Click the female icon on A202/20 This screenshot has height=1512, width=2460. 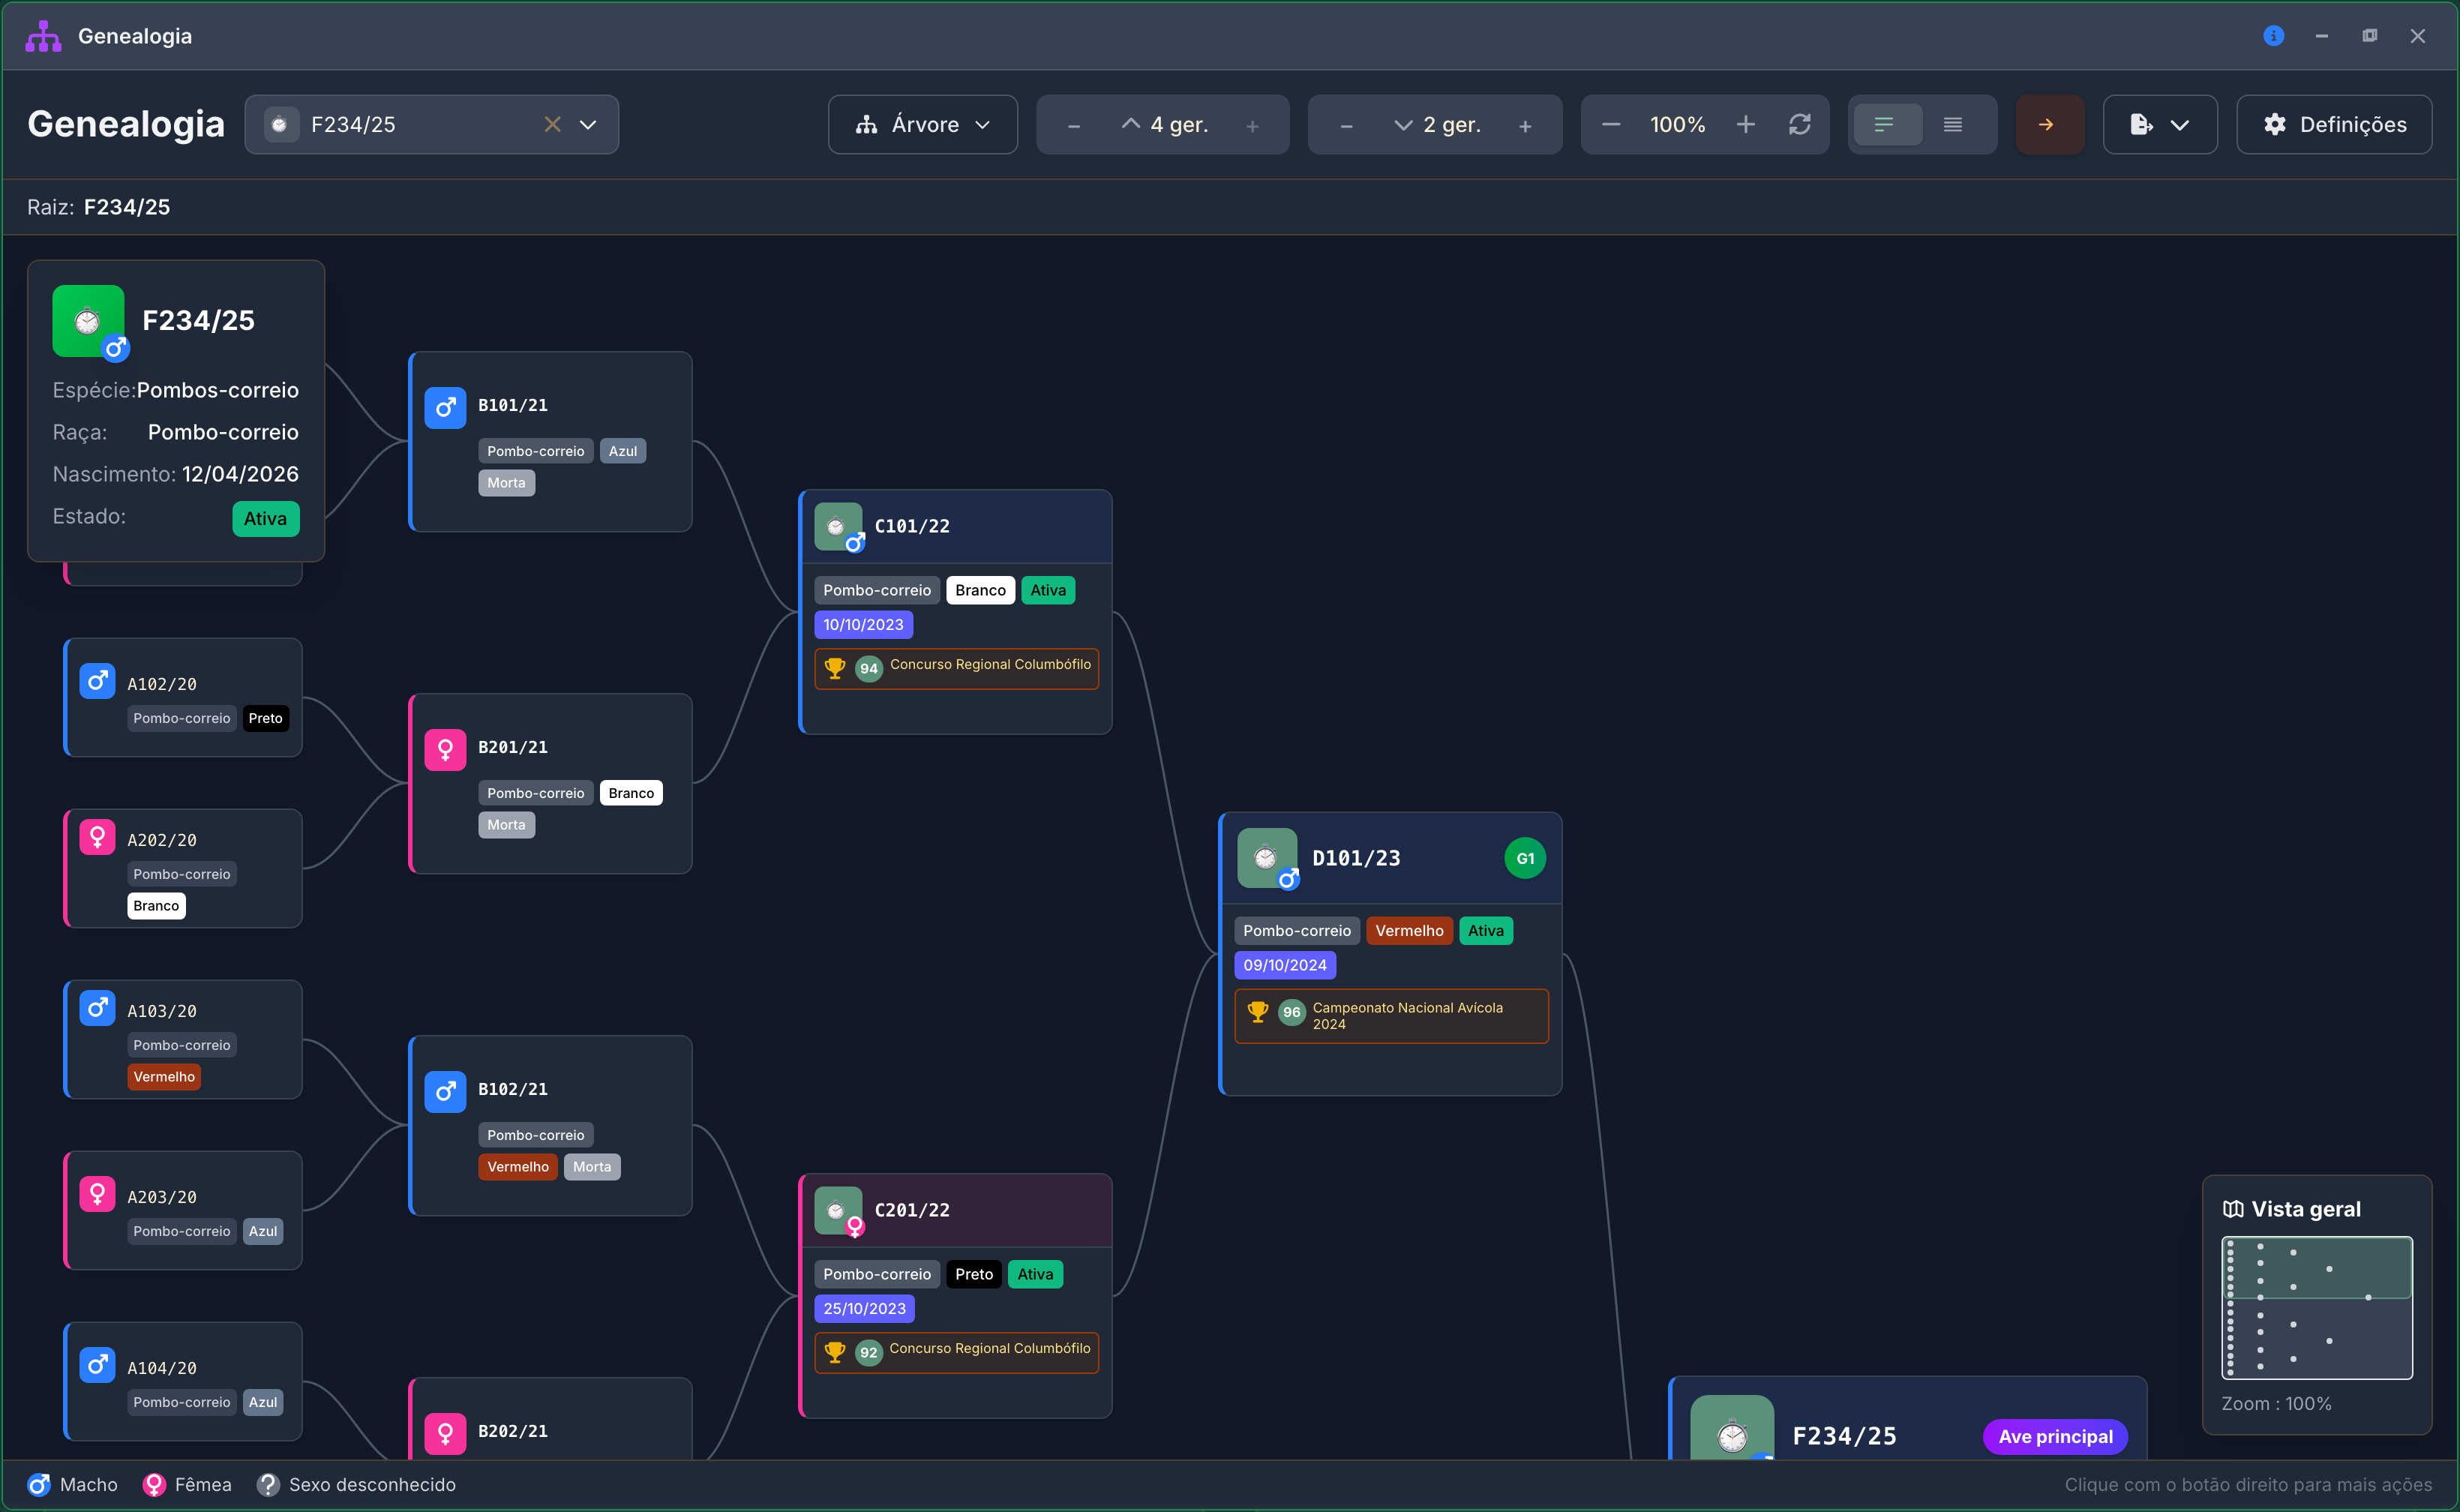(97, 838)
